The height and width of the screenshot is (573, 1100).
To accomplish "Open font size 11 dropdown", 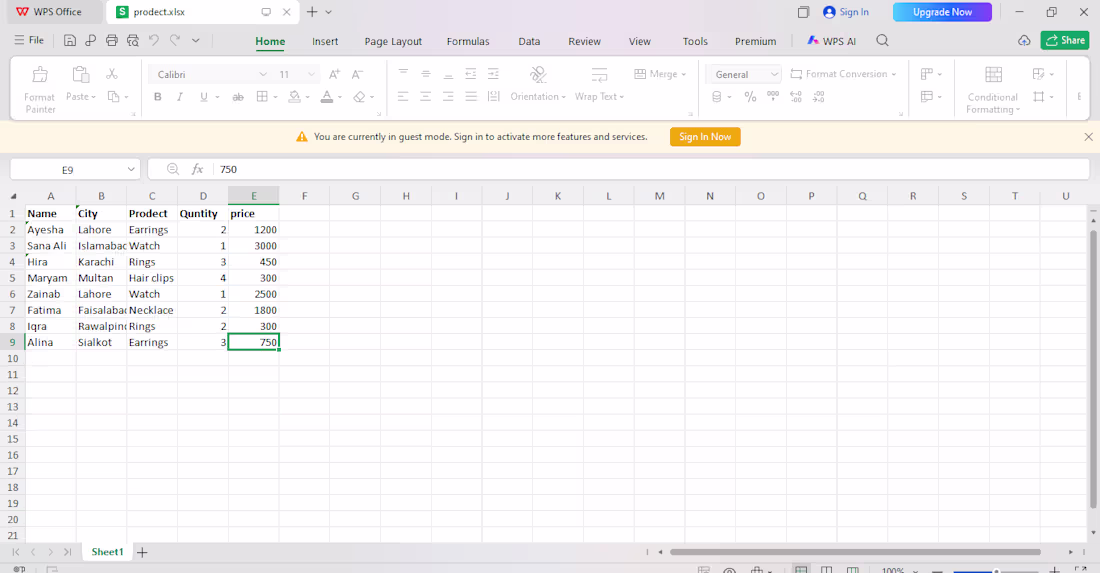I will (x=311, y=74).
